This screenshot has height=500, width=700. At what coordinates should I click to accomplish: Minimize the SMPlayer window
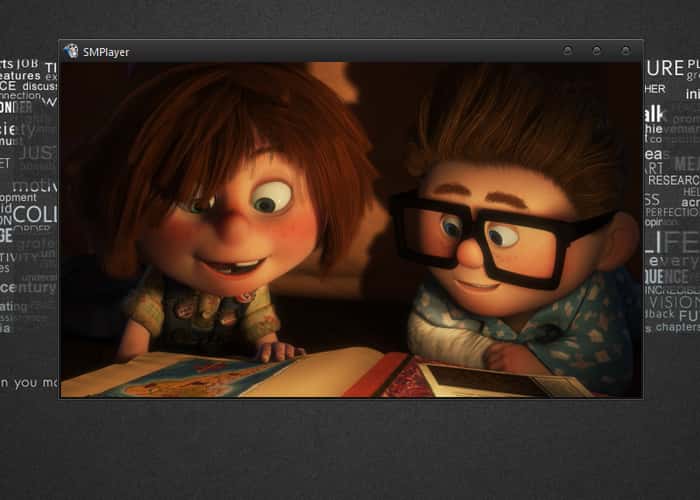(x=567, y=51)
